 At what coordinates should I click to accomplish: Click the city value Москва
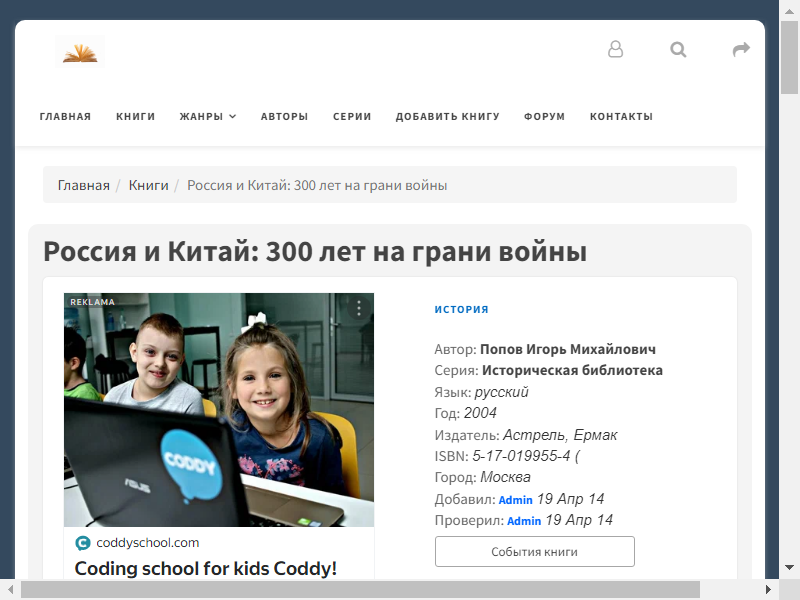click(x=506, y=477)
